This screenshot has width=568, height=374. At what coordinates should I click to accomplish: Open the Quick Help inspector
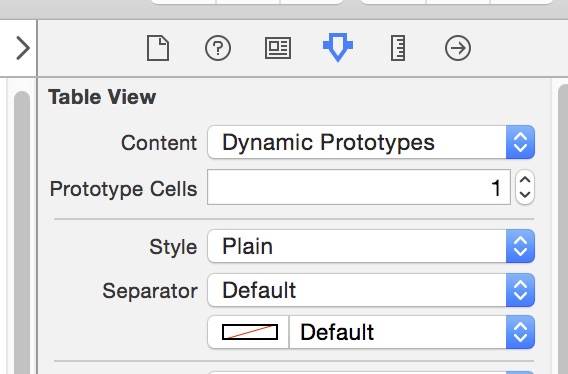tap(218, 48)
